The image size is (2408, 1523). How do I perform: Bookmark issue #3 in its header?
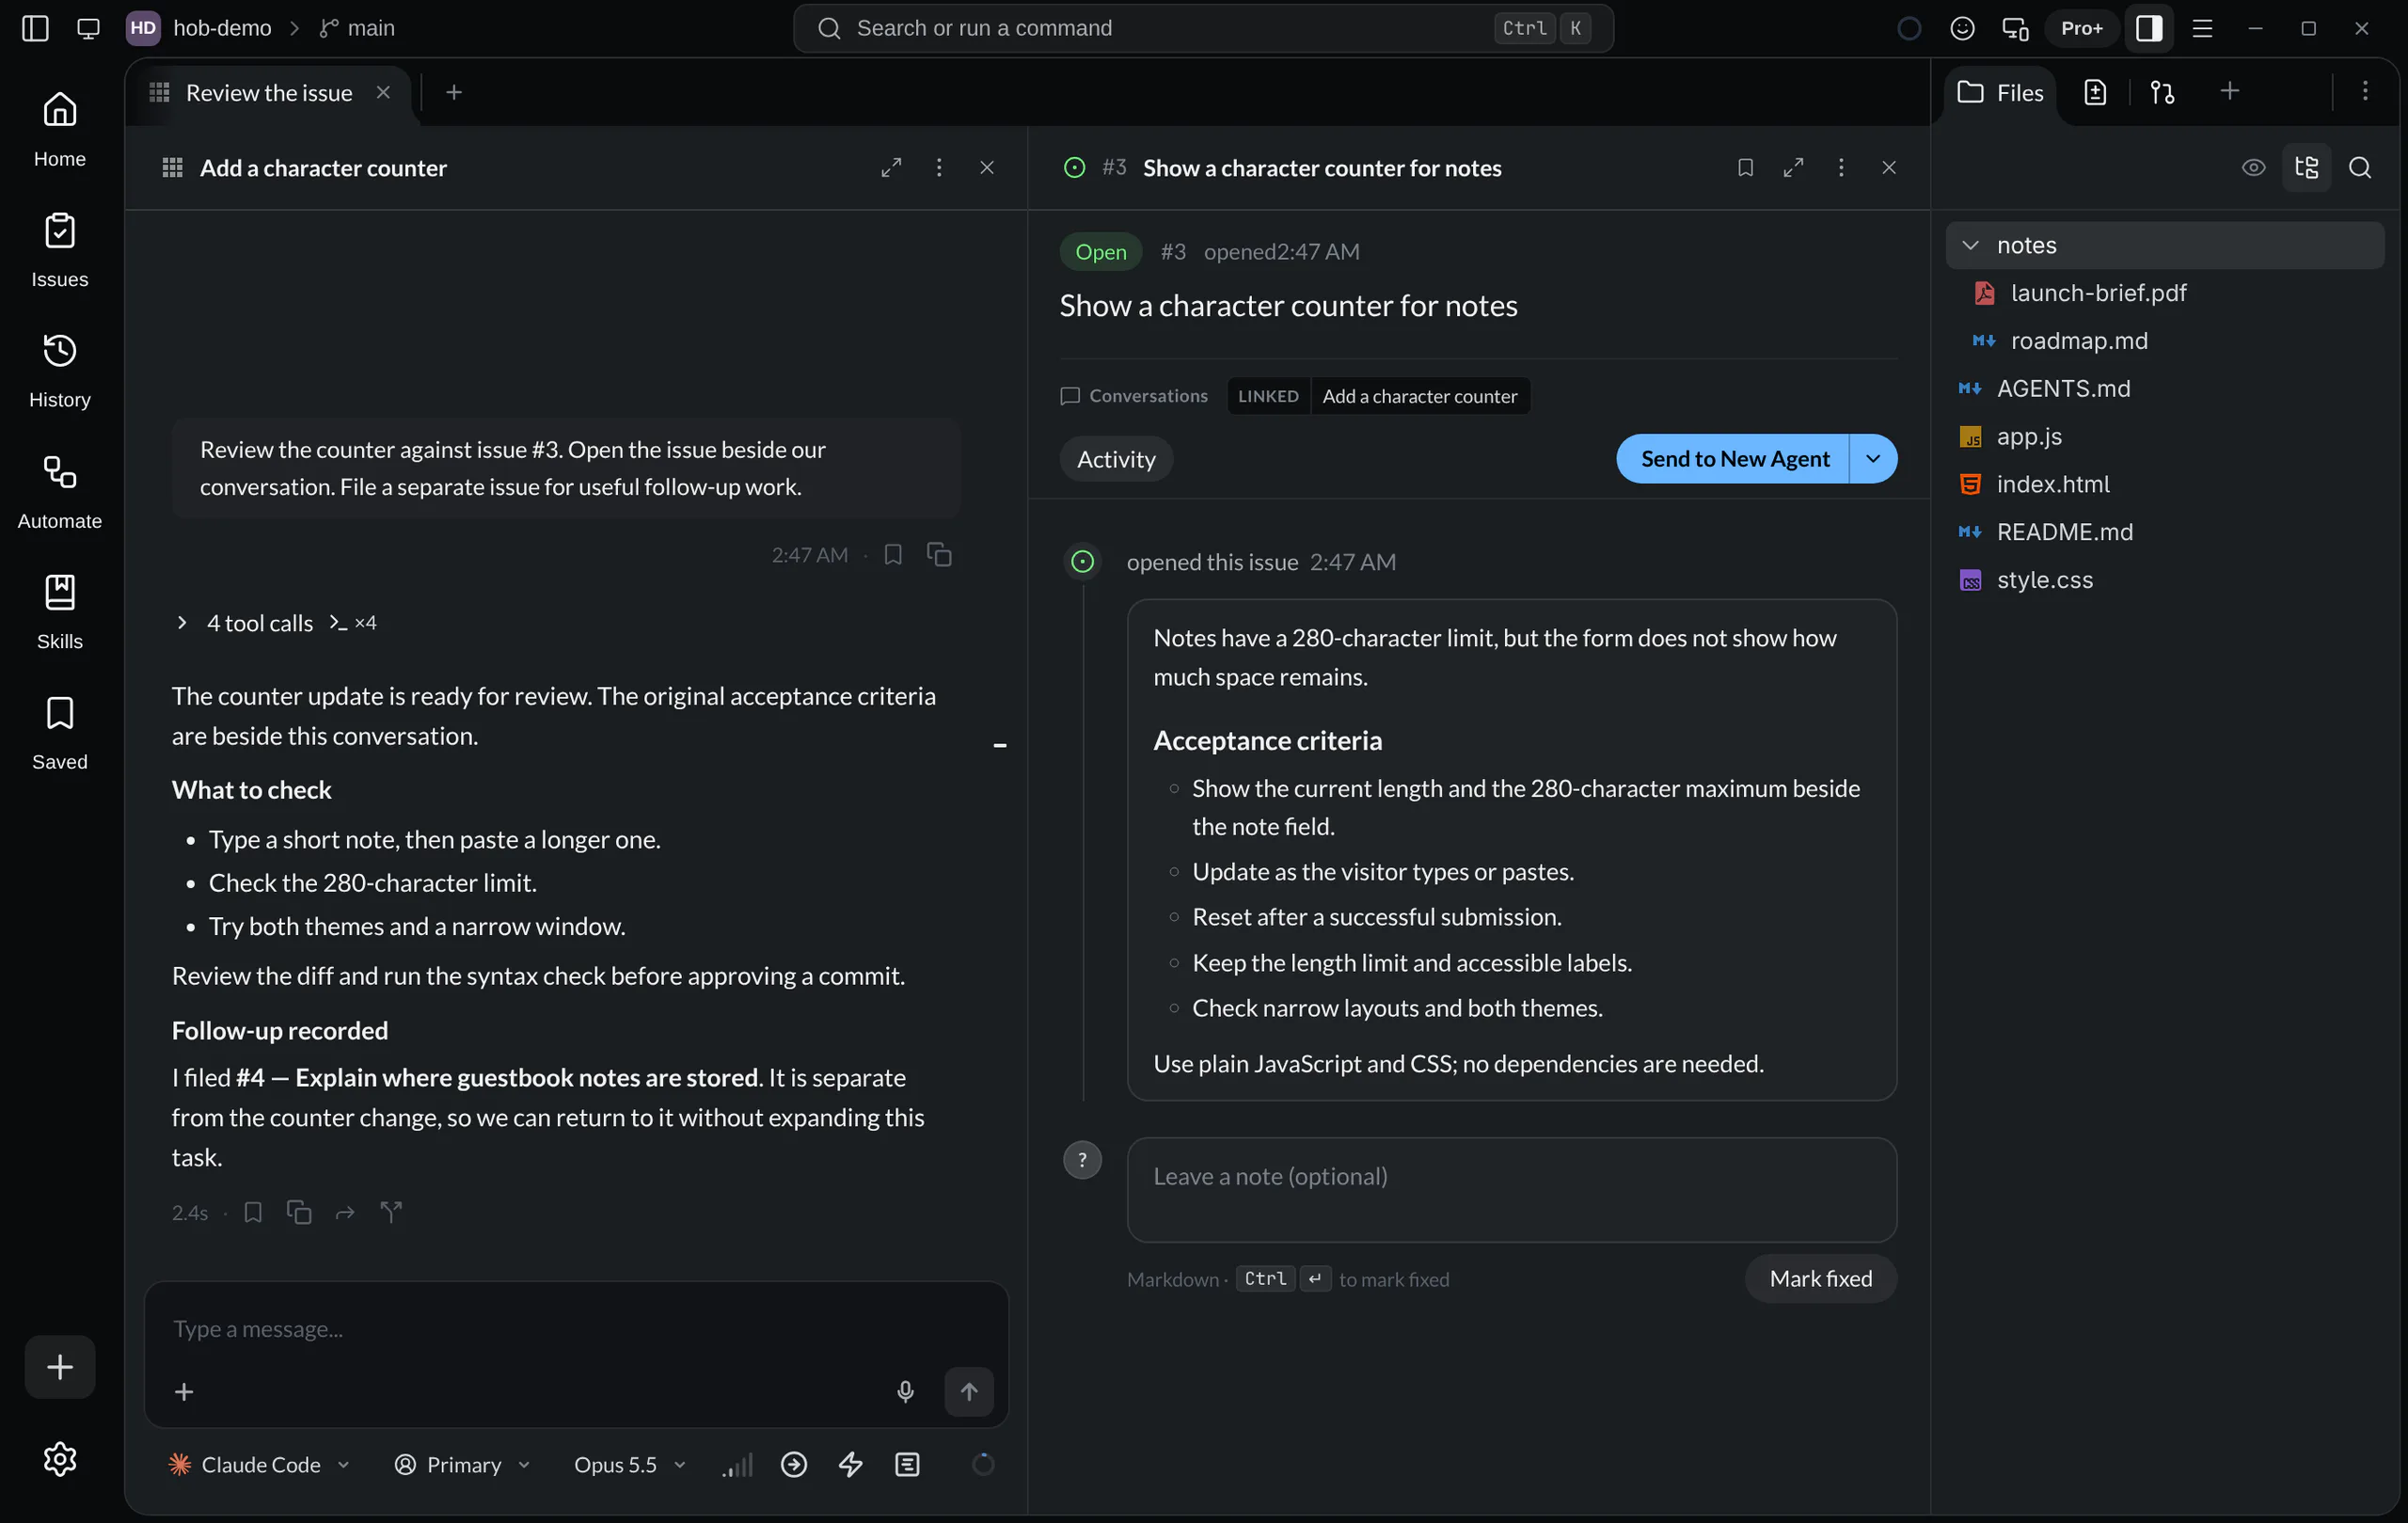pos(1745,167)
